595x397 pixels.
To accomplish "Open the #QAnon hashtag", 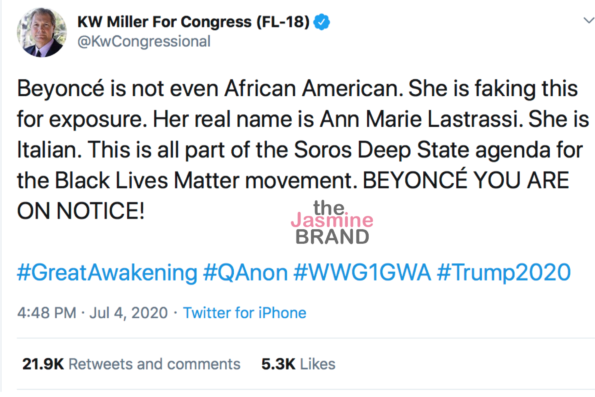I will (x=246, y=273).
